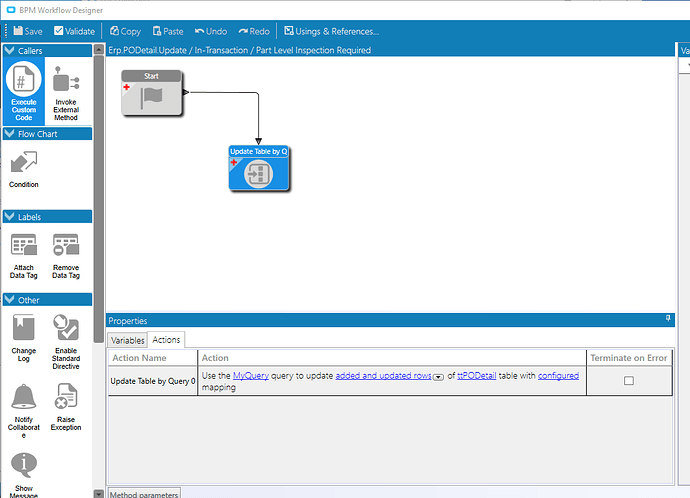Click Redo in the toolbar

pyautogui.click(x=254, y=31)
